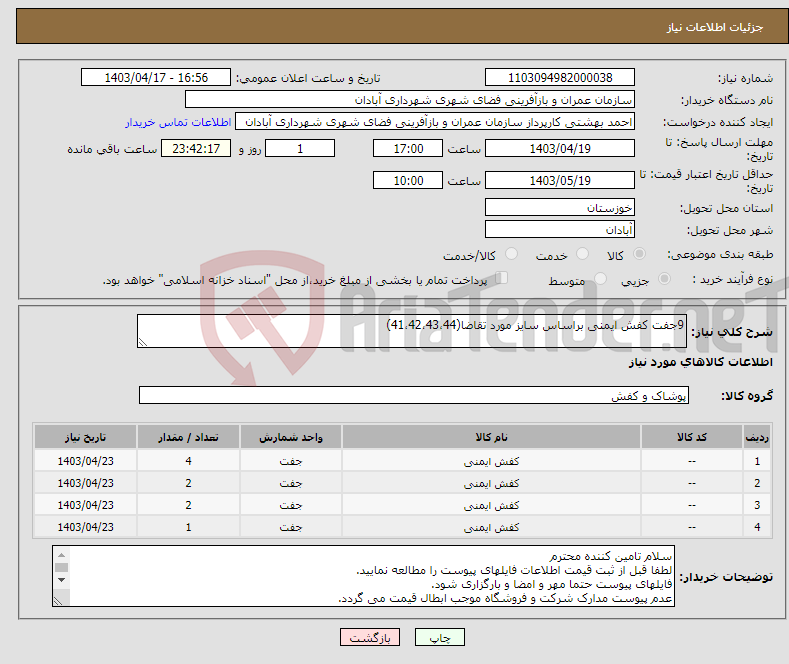Click the بازگشت back button
Viewport: 789px width, 664px height.
[370, 637]
